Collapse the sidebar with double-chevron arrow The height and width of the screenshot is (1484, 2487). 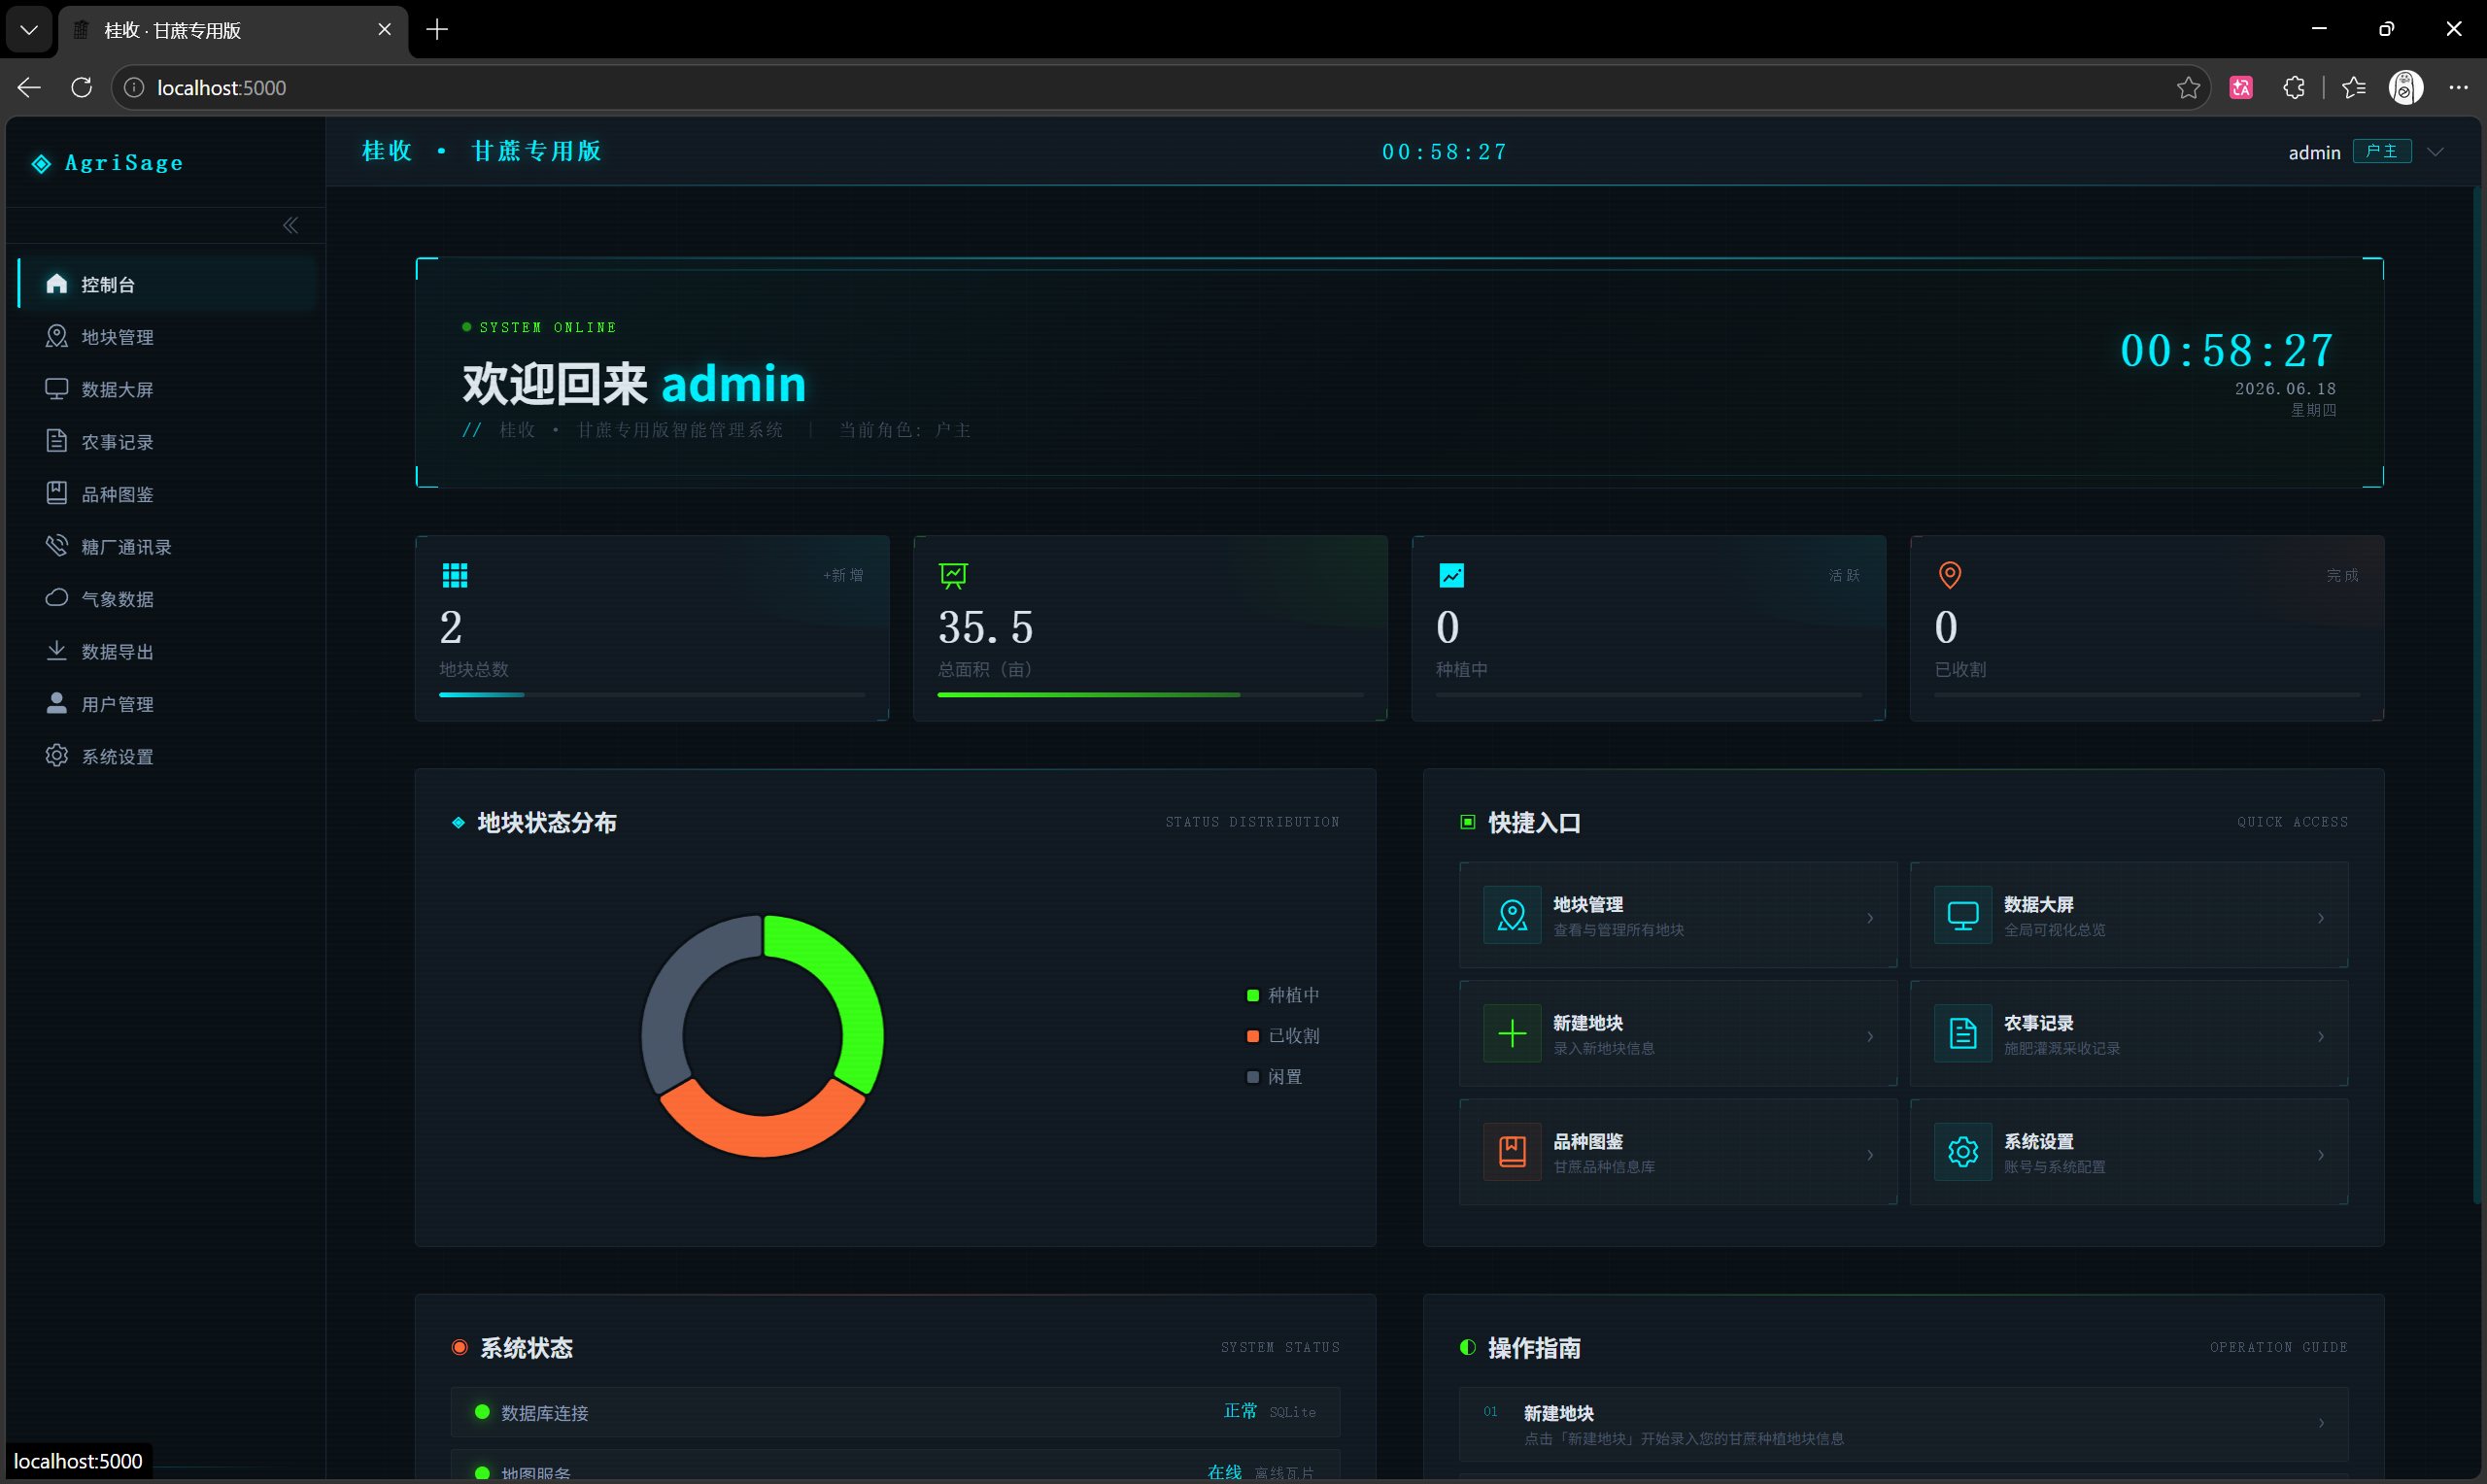click(x=290, y=225)
